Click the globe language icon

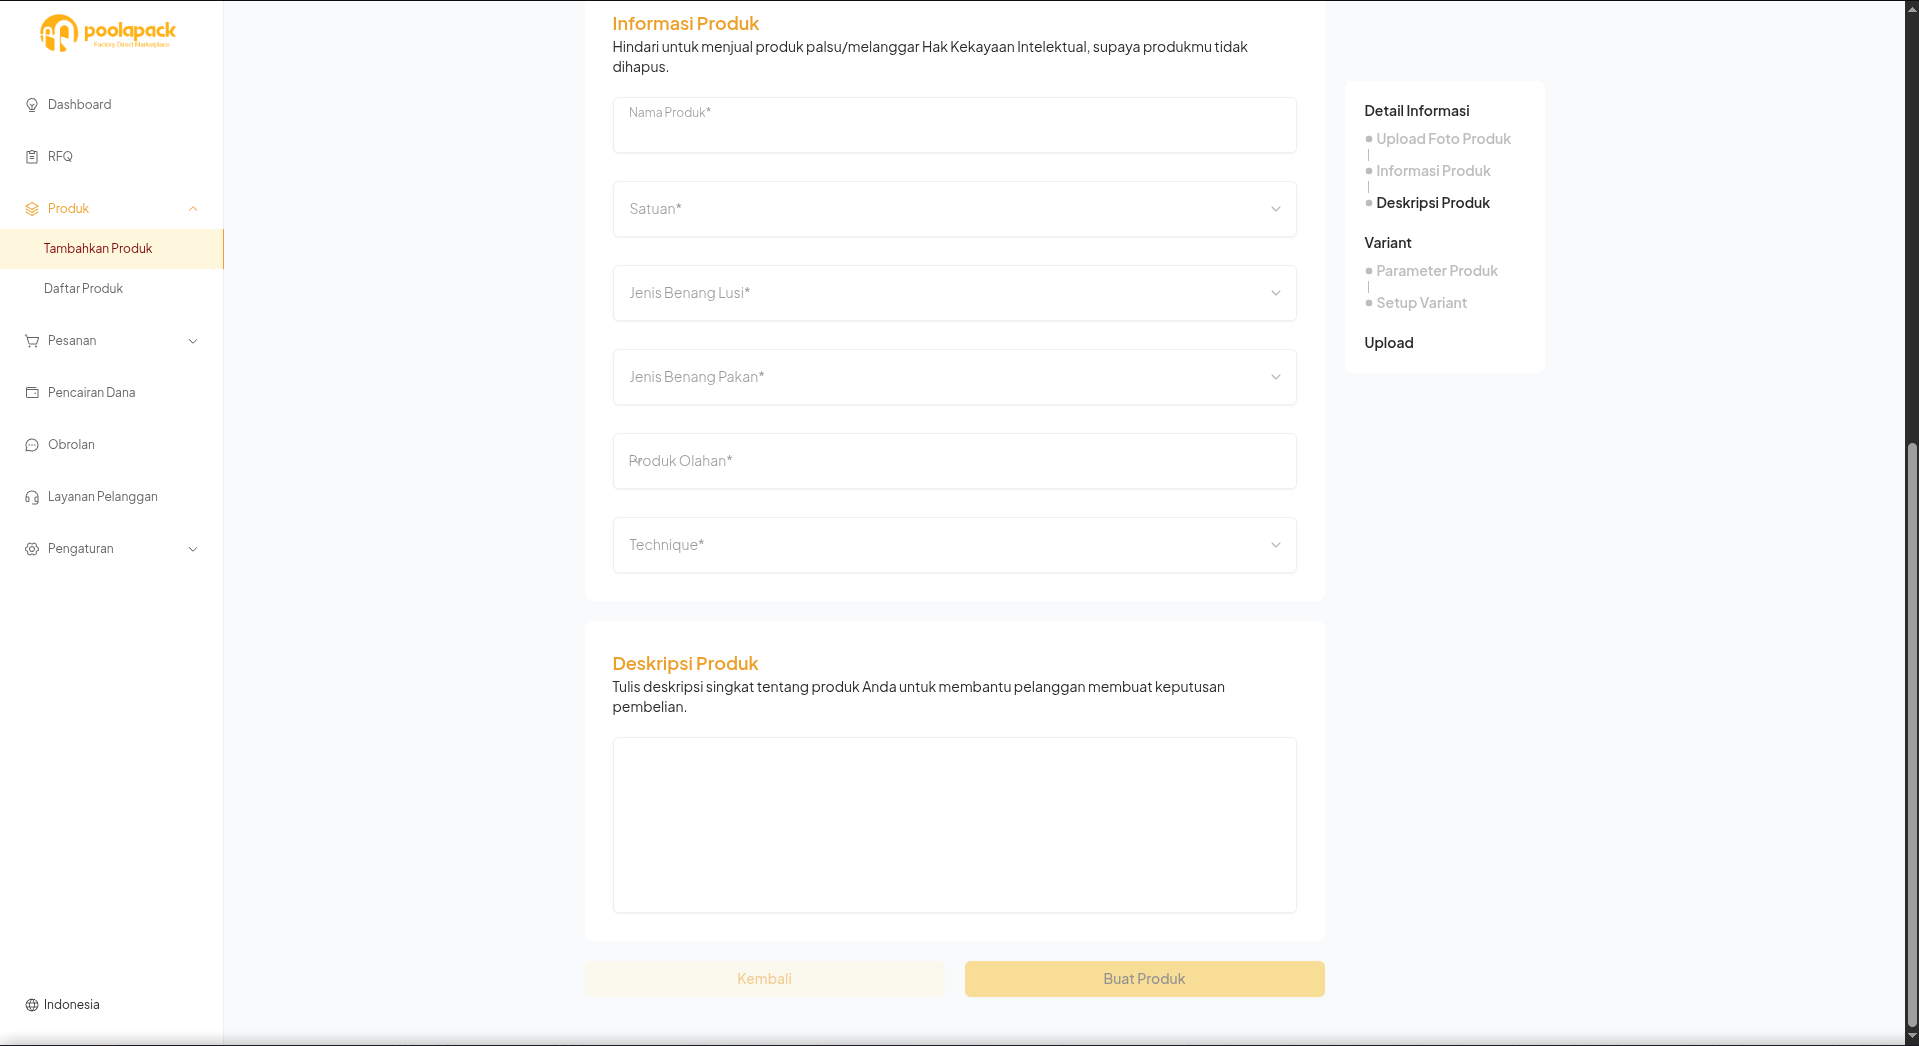click(32, 1005)
